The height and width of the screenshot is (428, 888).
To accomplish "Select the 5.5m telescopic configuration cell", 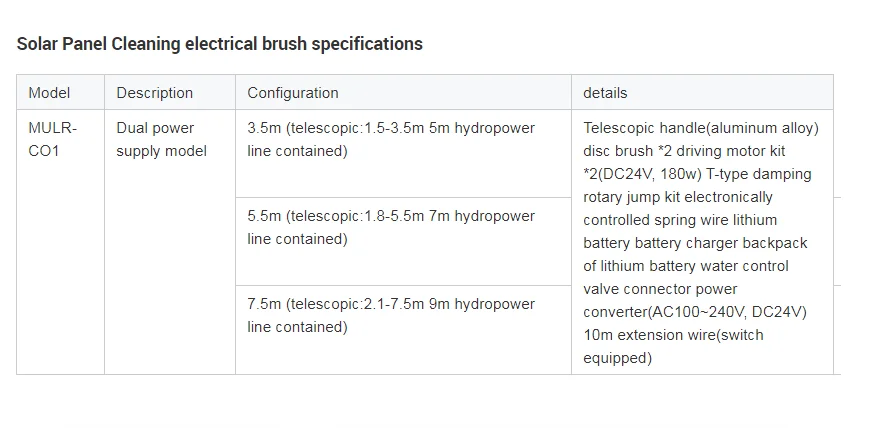I will click(403, 241).
